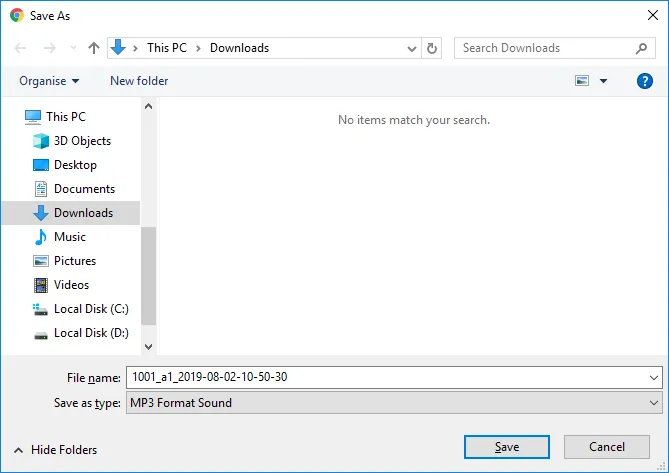Click the navigation pane scrollbar thumb
The width and height of the screenshot is (669, 473).
[x=148, y=276]
